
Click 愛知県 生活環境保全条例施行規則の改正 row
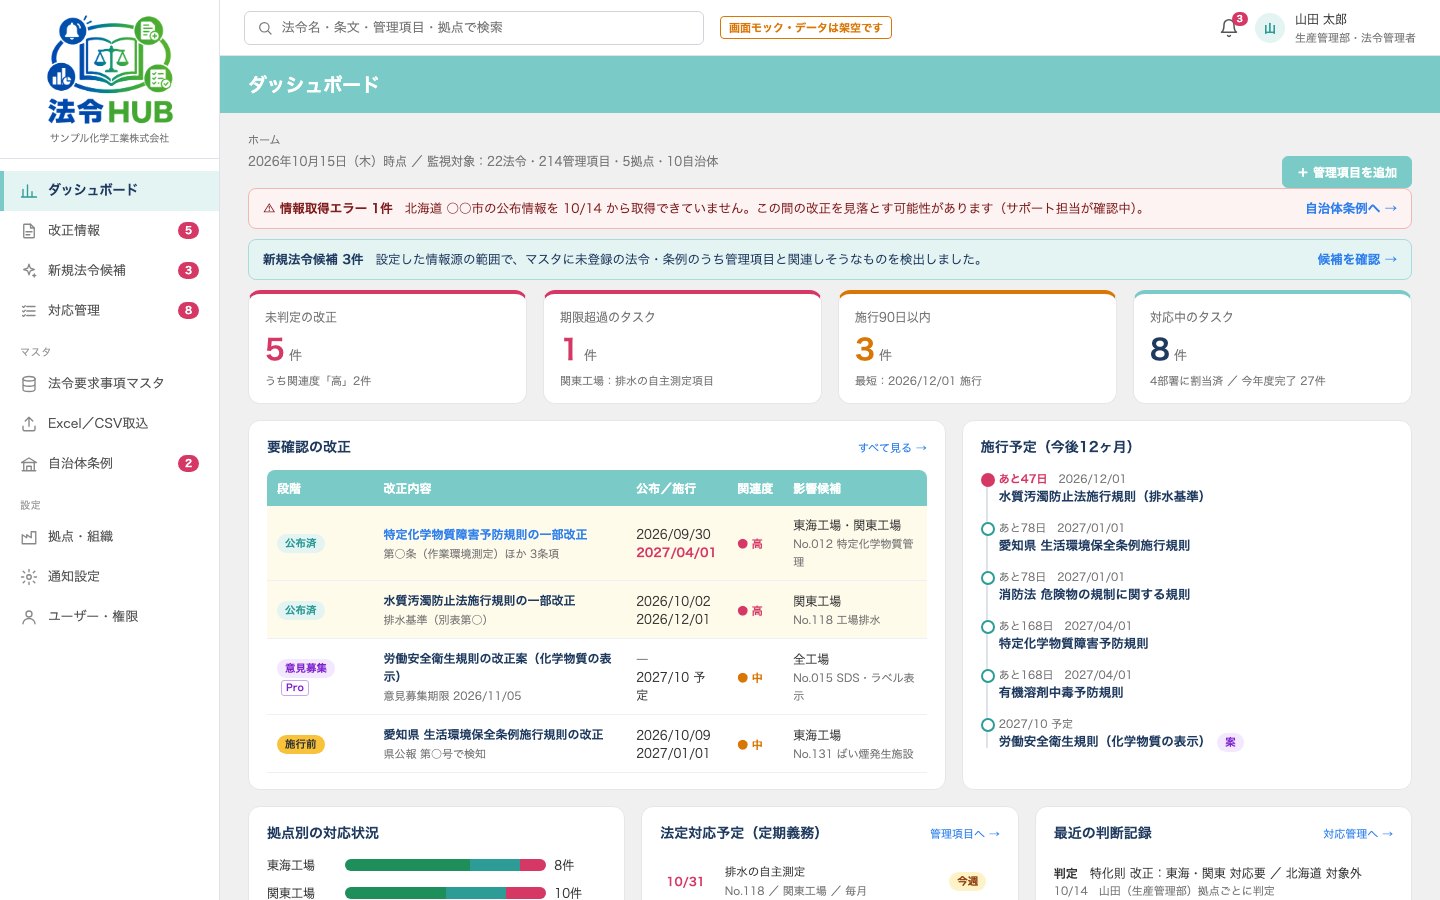[597, 744]
